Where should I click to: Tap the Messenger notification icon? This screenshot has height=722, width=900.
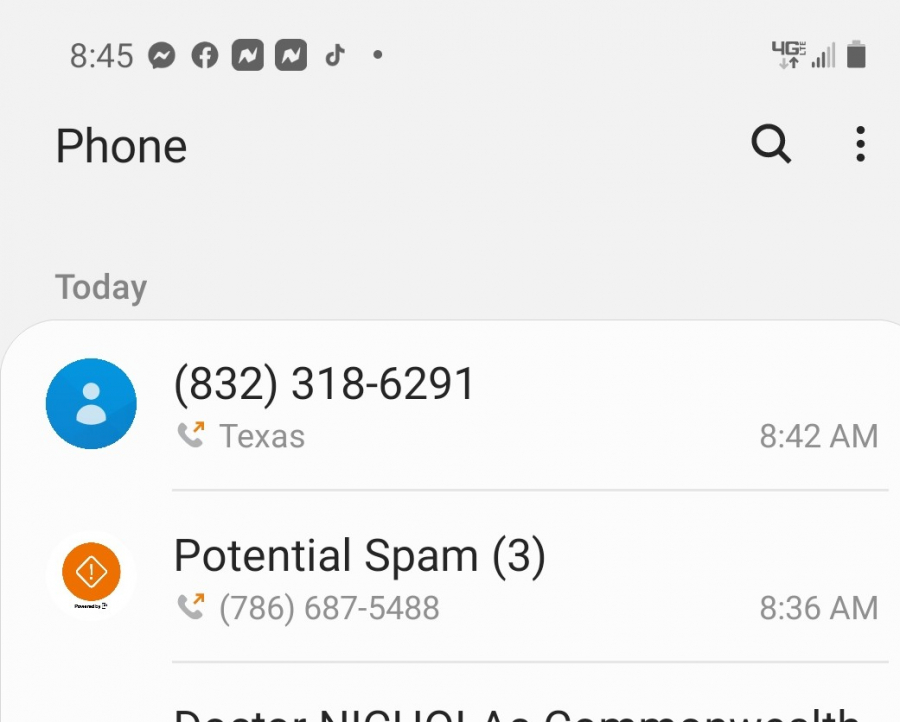(x=162, y=56)
